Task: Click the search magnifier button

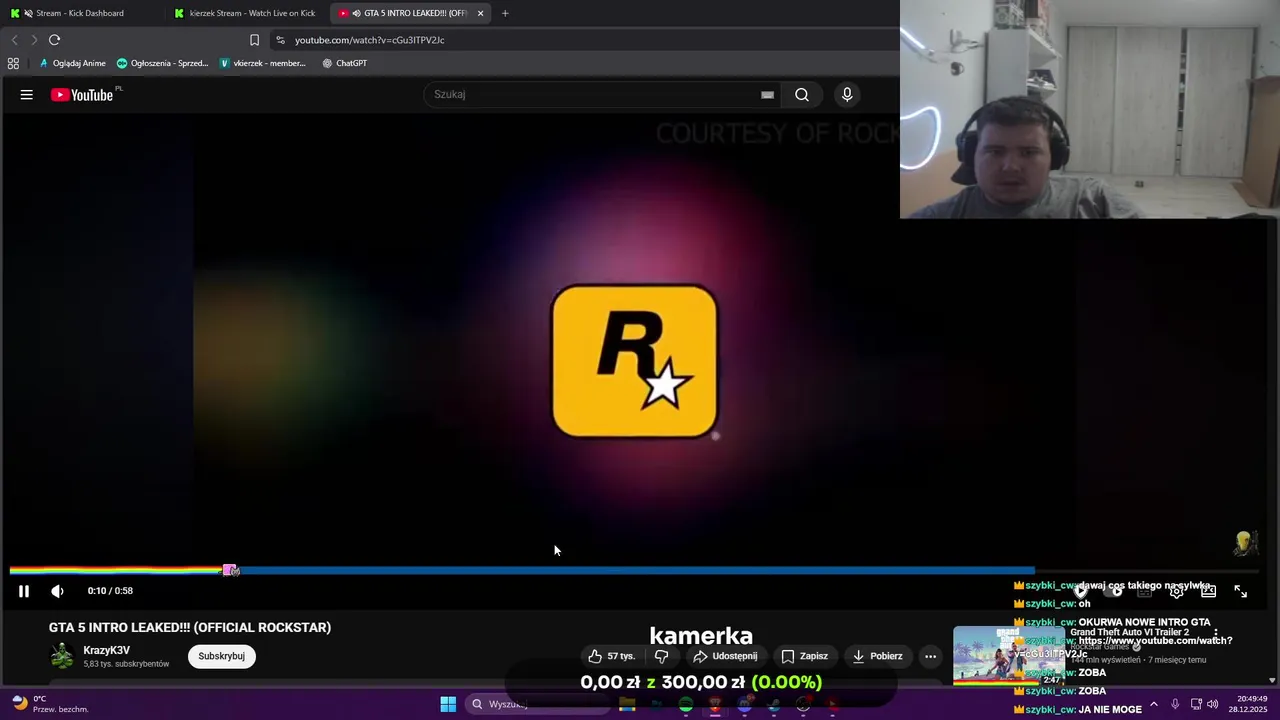Action: [802, 95]
